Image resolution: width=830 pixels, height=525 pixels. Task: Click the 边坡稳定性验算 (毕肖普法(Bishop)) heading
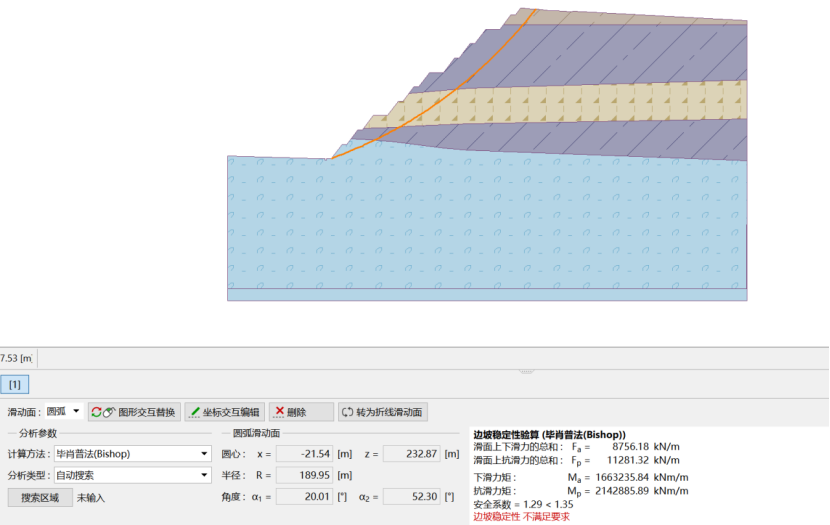pos(549,435)
